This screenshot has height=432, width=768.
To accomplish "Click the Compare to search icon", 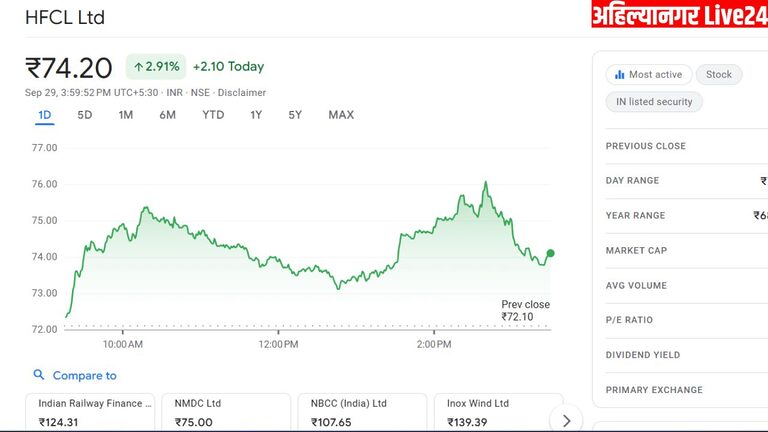I will point(39,375).
